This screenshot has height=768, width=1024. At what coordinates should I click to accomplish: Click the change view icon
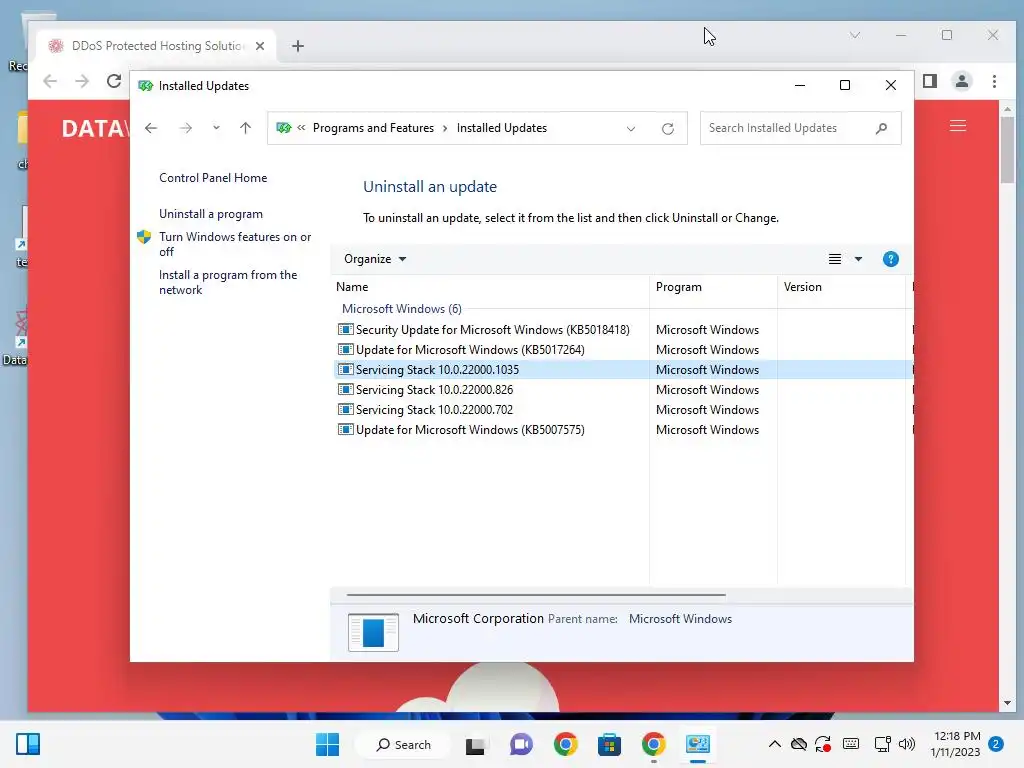[x=835, y=259]
